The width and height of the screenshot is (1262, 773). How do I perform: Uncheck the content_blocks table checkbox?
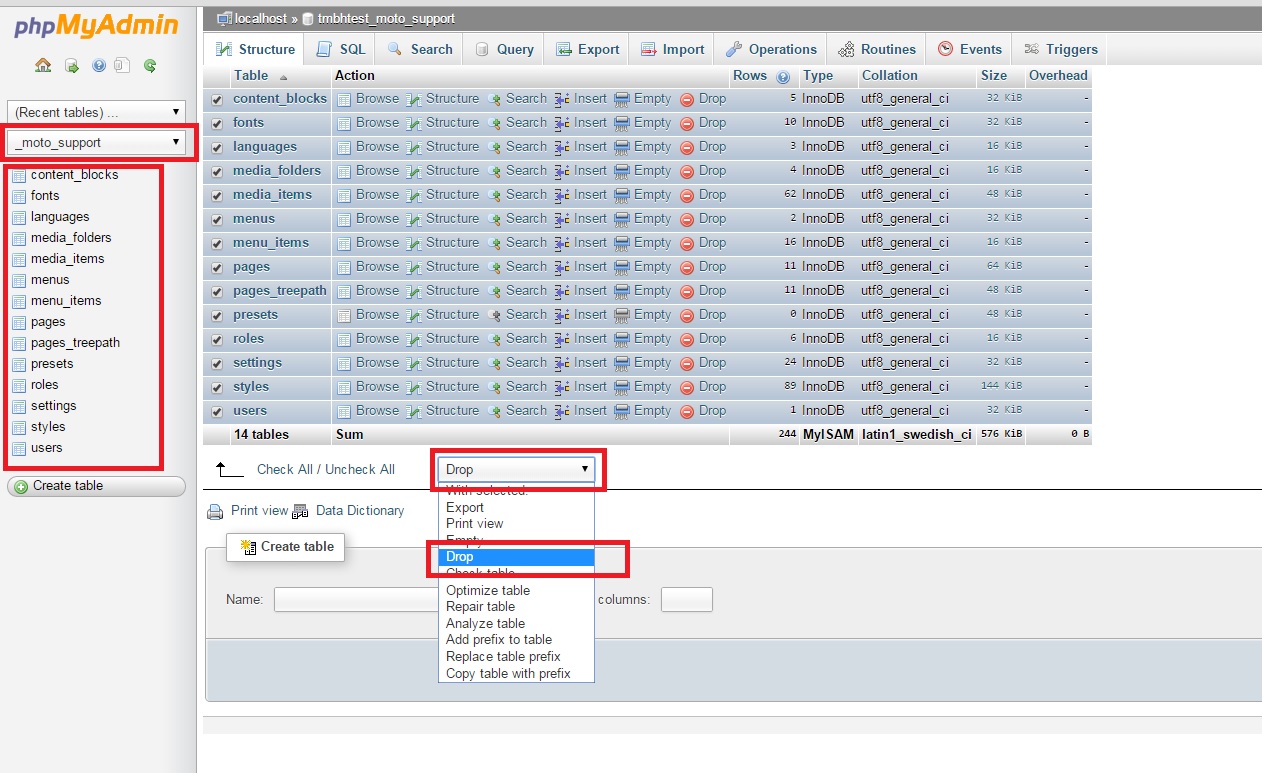(x=217, y=99)
